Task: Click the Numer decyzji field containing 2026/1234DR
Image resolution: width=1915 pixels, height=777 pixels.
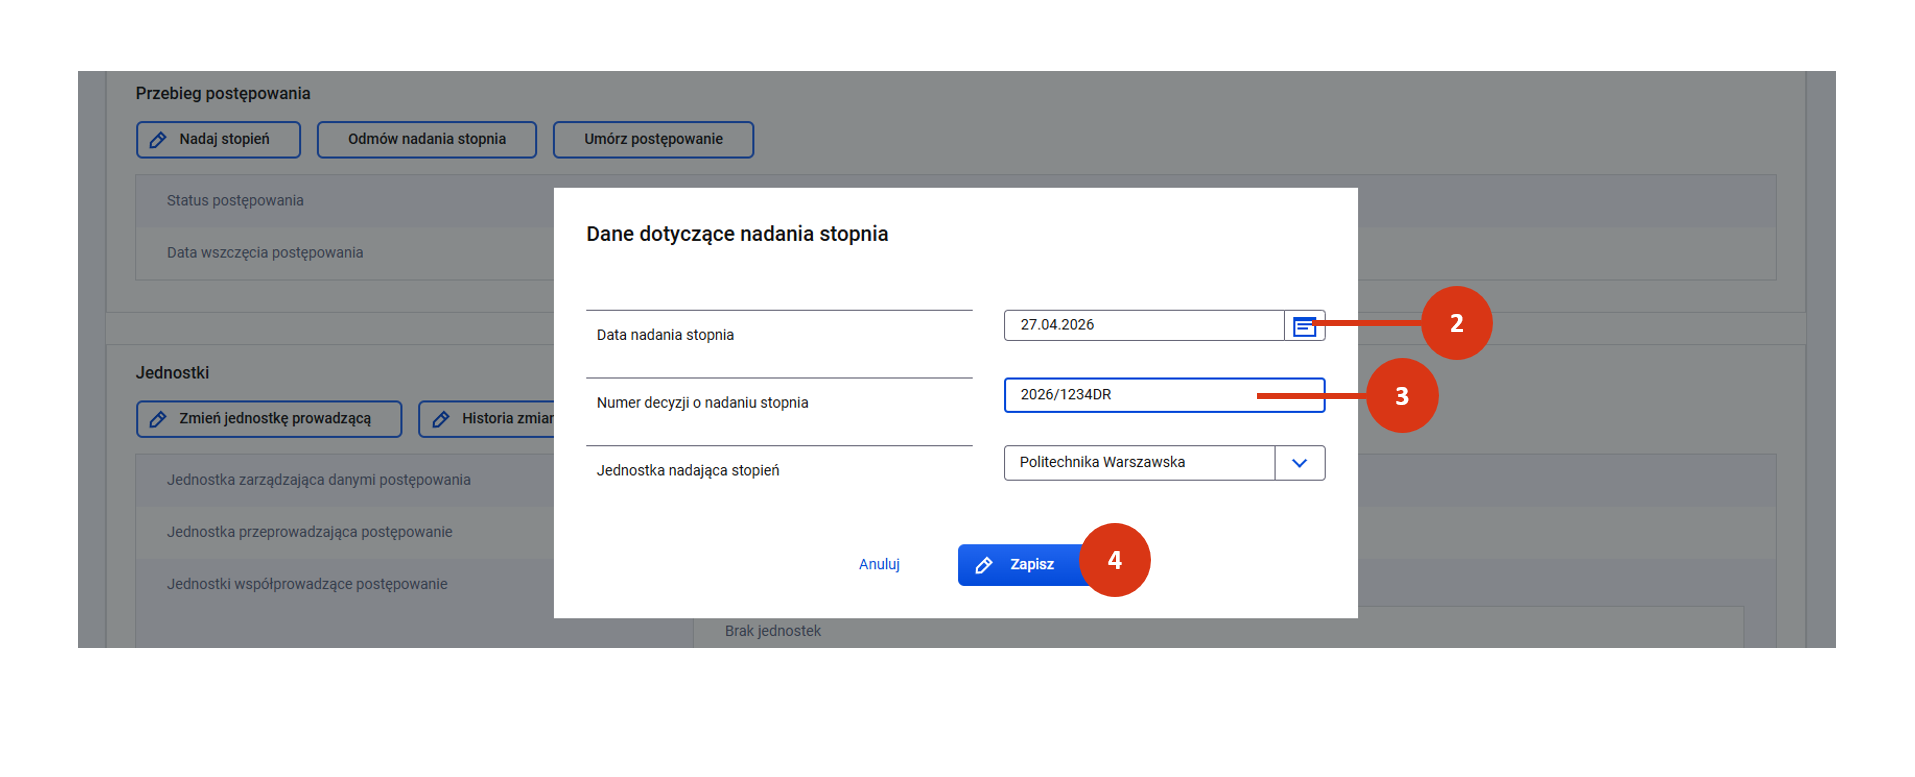Action: pyautogui.click(x=1130, y=395)
